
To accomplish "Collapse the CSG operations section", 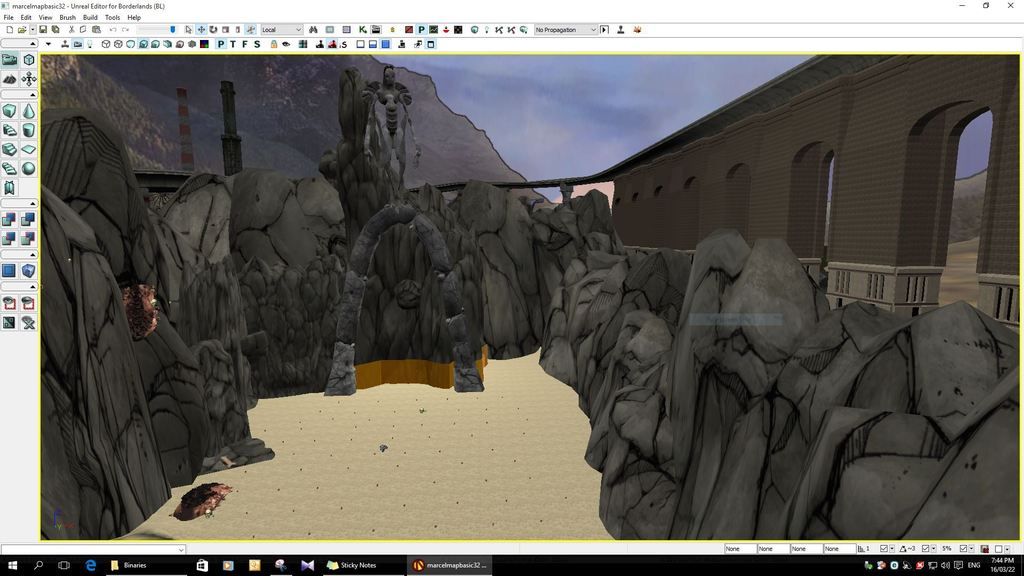I will pos(20,204).
